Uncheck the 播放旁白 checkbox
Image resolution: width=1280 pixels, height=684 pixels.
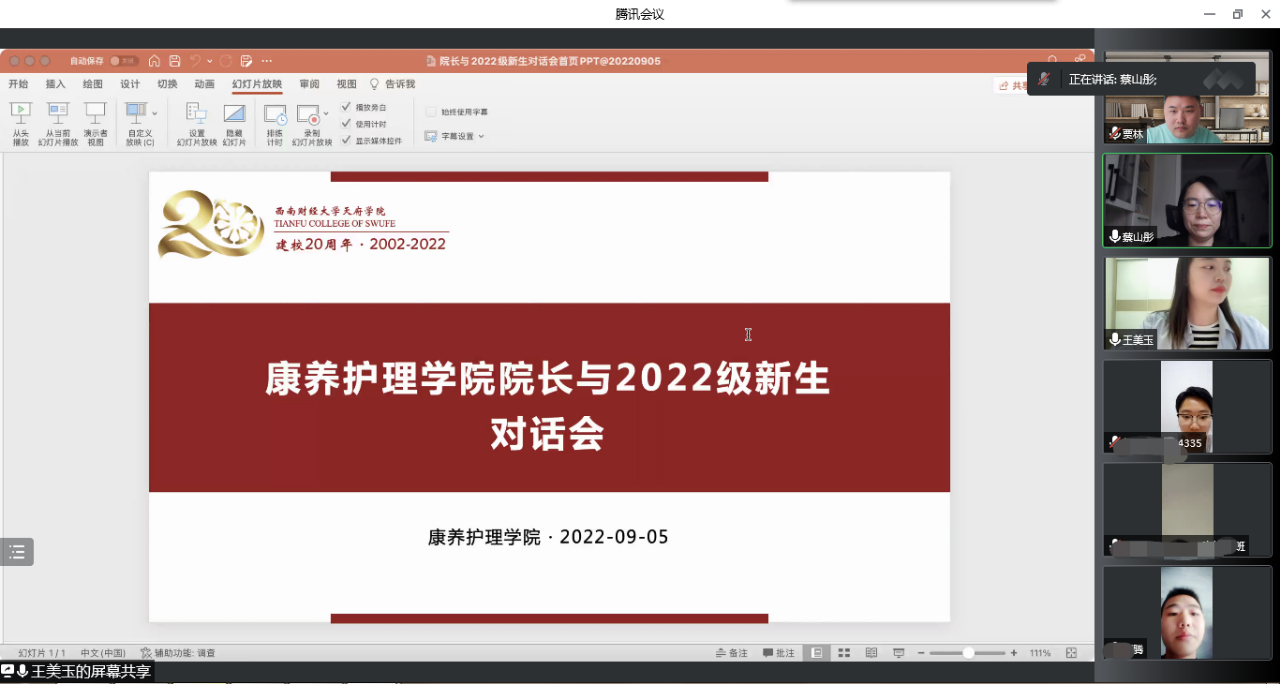(x=346, y=107)
